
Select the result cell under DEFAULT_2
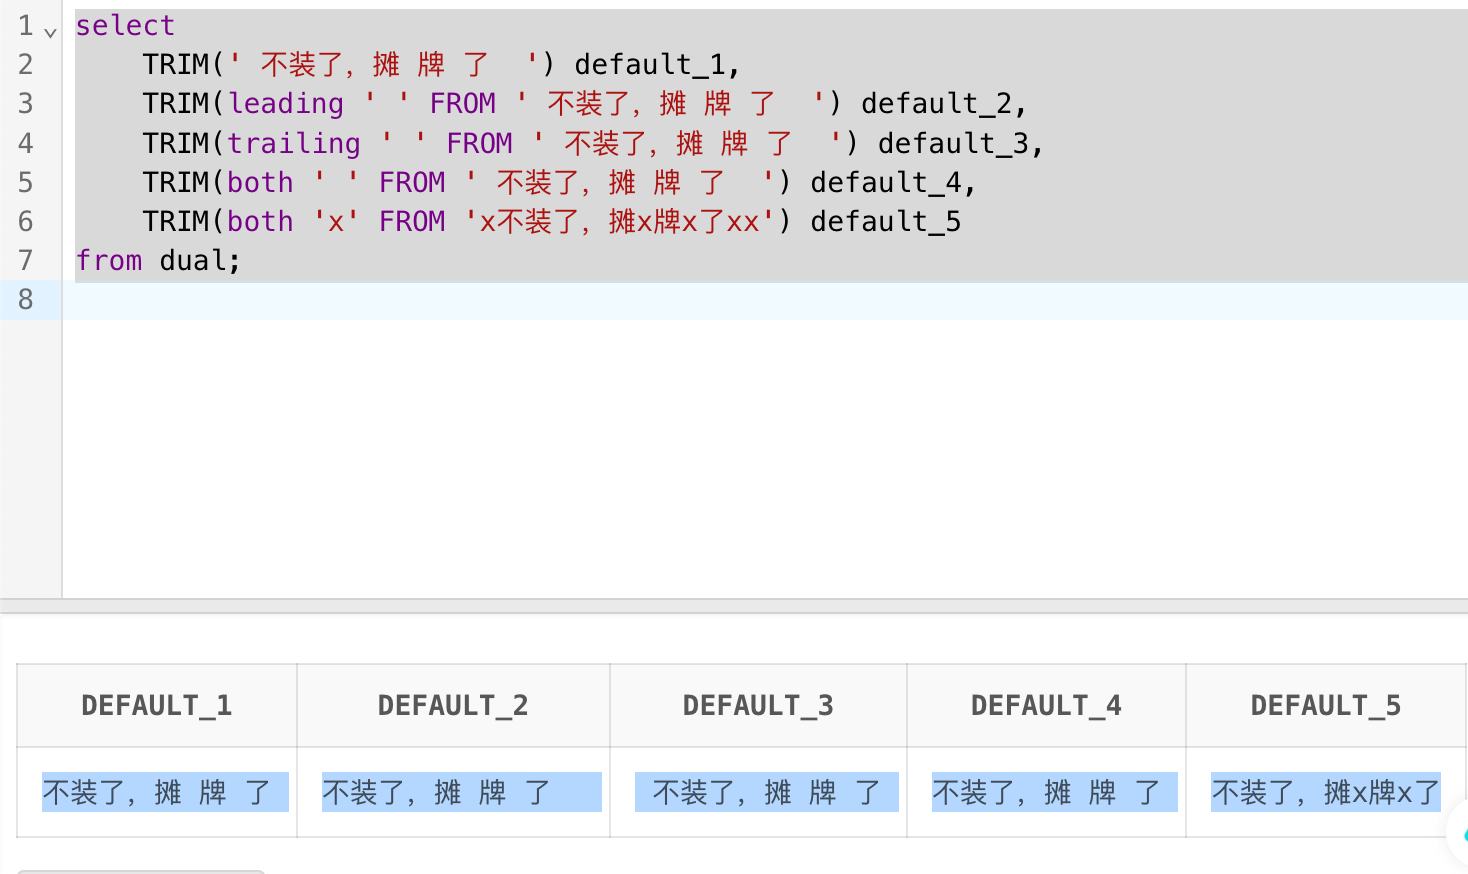pyautogui.click(x=453, y=792)
